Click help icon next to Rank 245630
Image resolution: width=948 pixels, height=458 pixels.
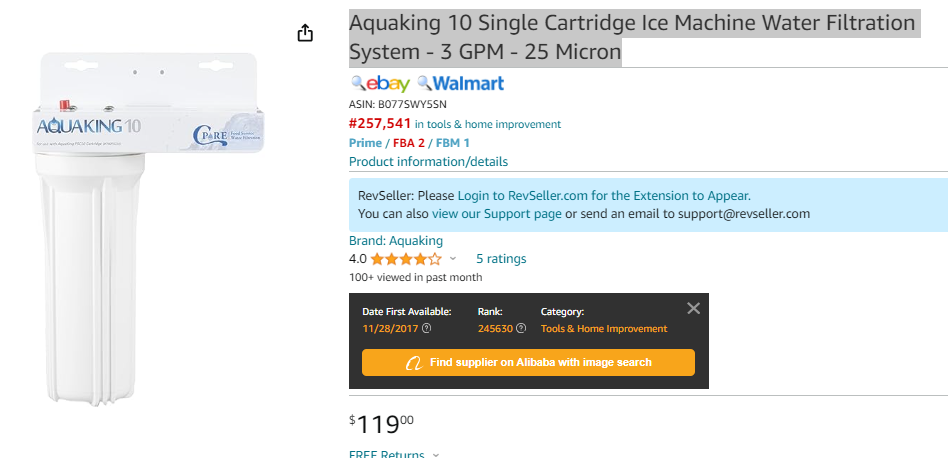[521, 329]
